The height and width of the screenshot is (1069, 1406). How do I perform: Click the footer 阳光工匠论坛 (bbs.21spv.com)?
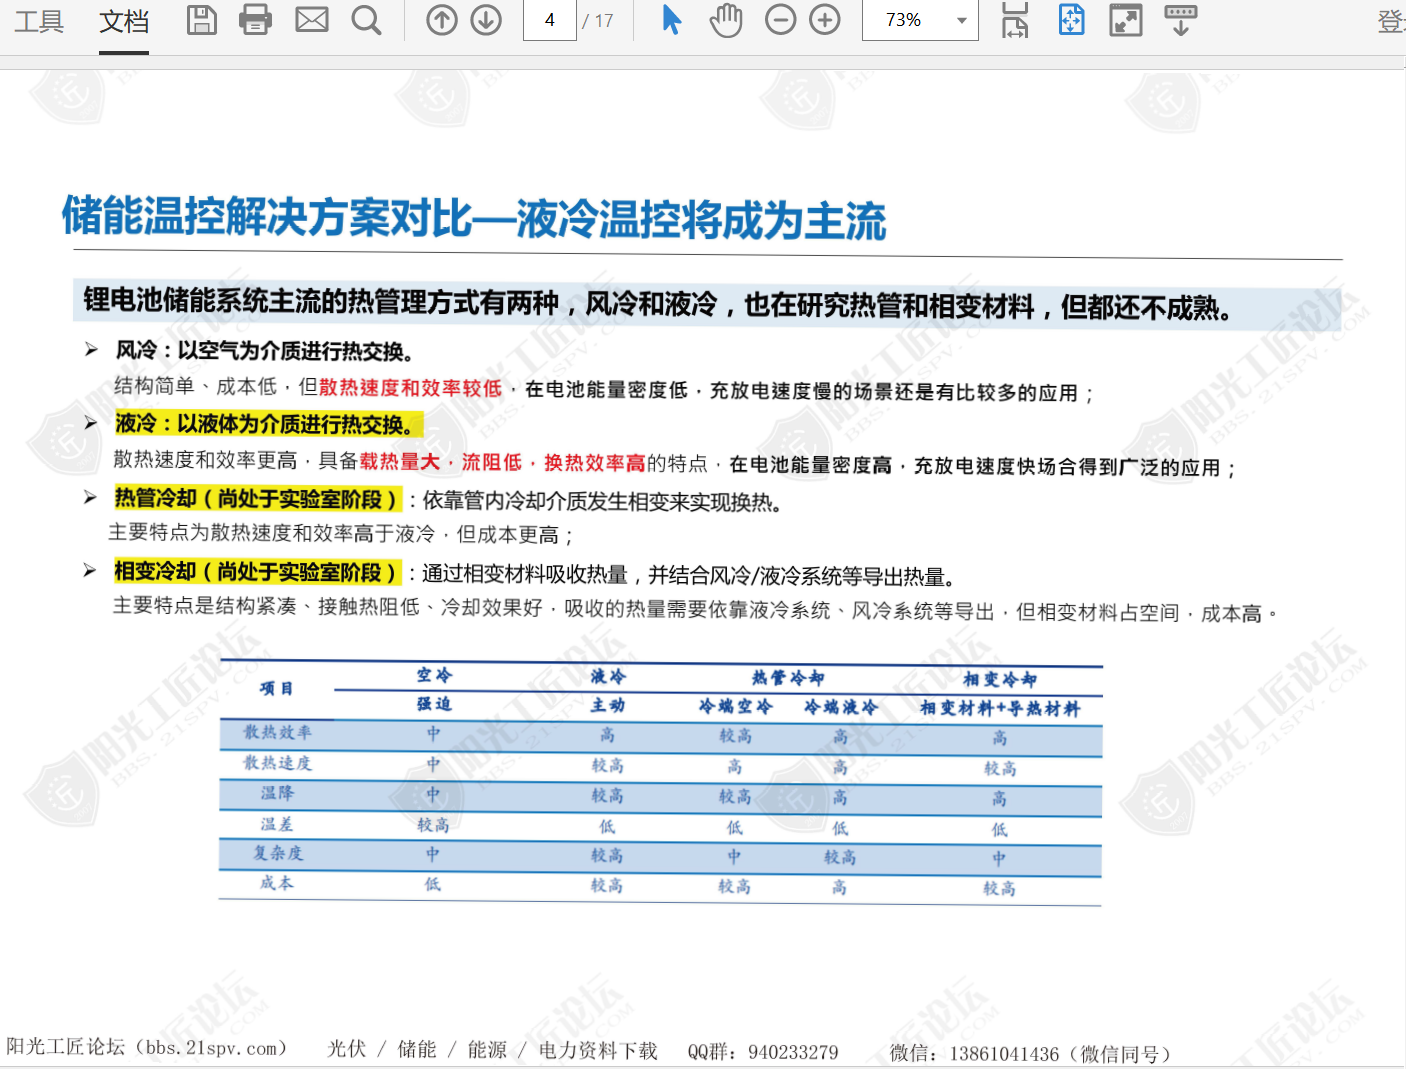pyautogui.click(x=147, y=1047)
